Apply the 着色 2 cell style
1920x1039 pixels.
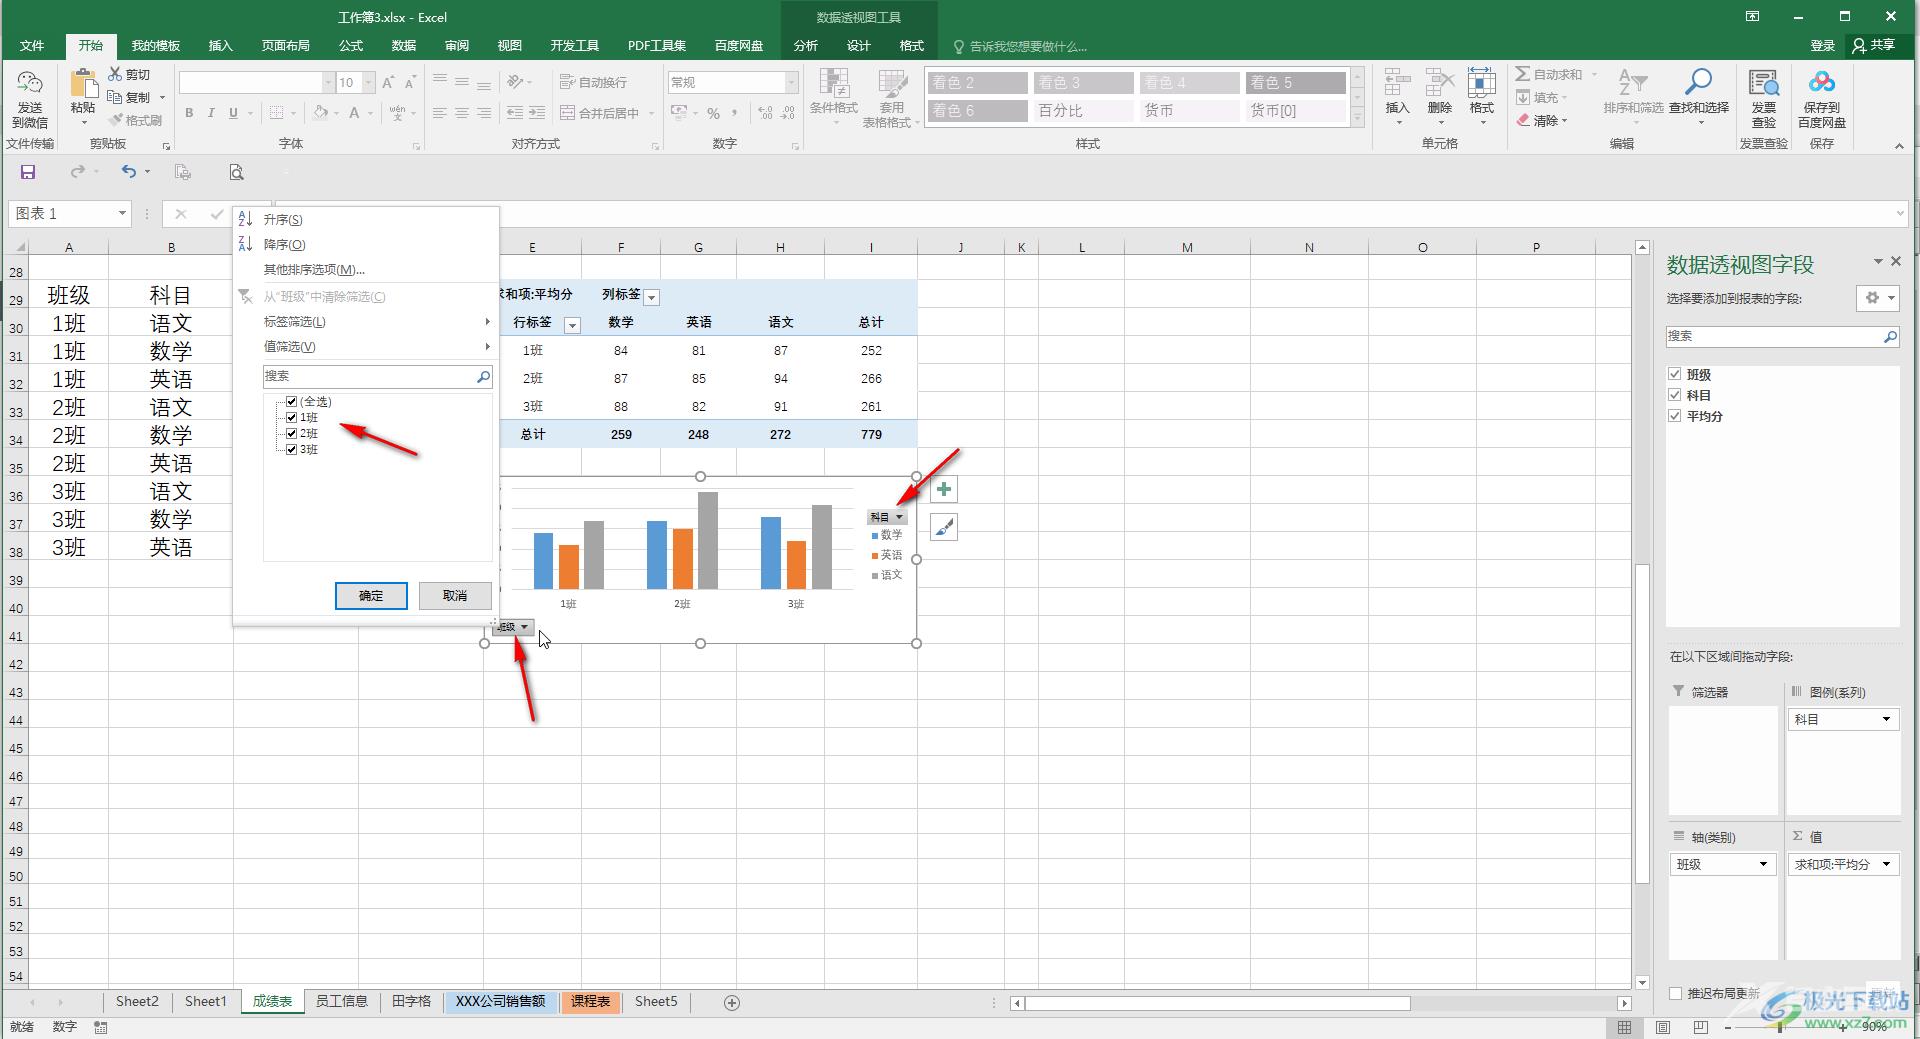[x=977, y=83]
